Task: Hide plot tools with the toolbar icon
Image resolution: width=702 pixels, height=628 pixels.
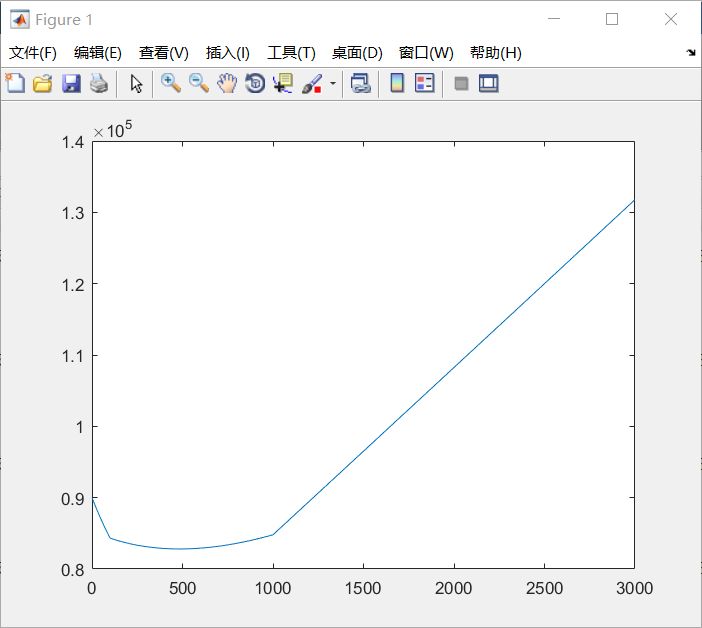Action: point(461,84)
